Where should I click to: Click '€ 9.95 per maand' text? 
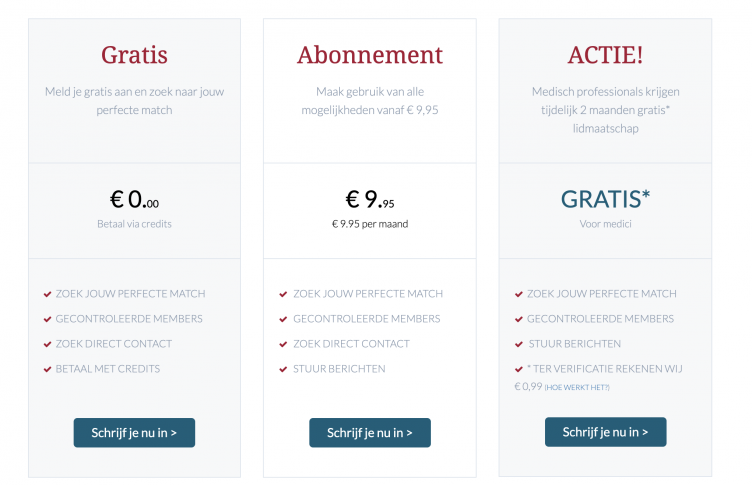(x=370, y=224)
